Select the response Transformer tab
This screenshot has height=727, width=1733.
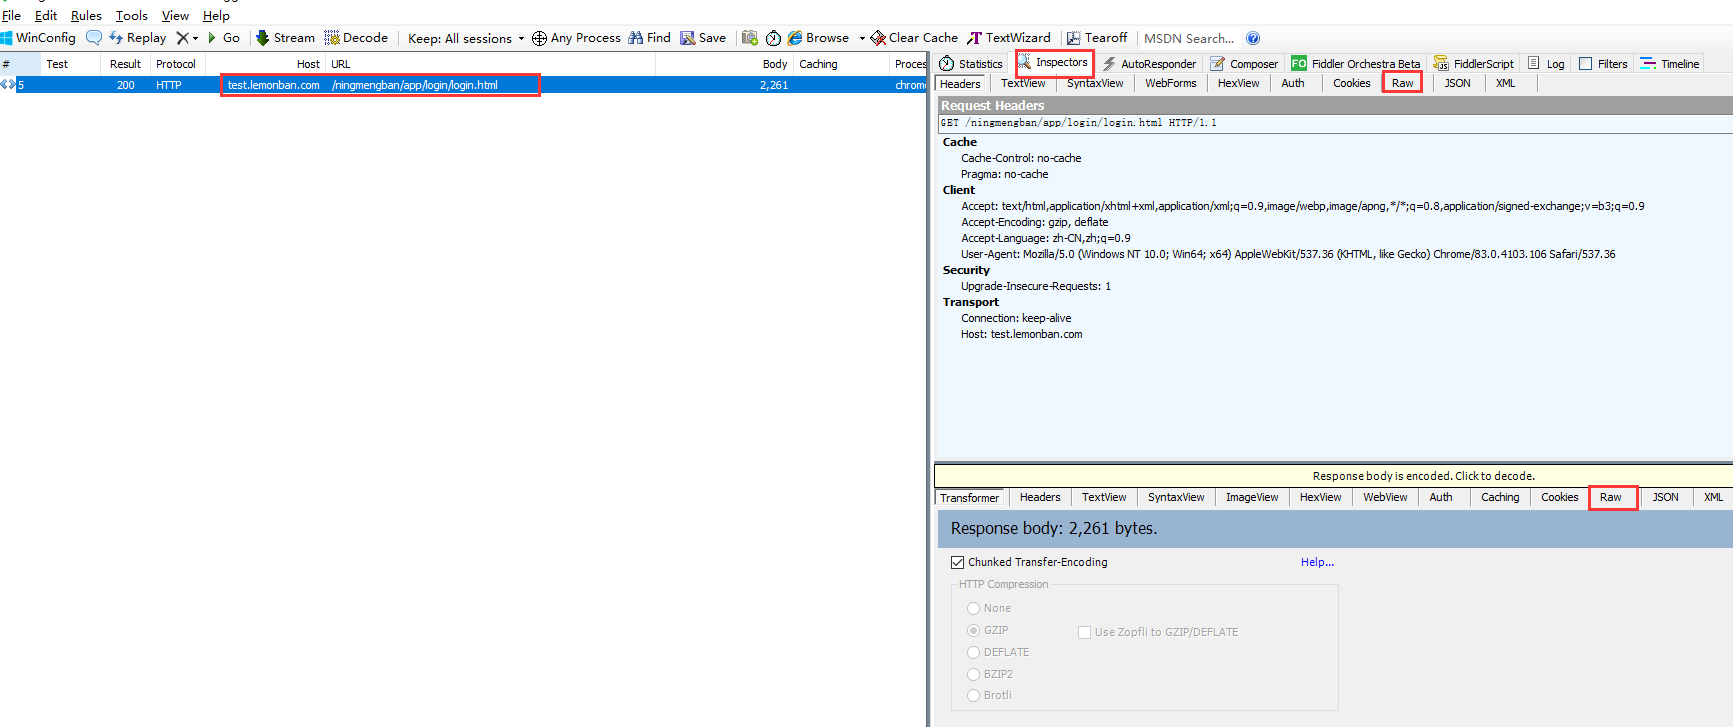coord(969,497)
